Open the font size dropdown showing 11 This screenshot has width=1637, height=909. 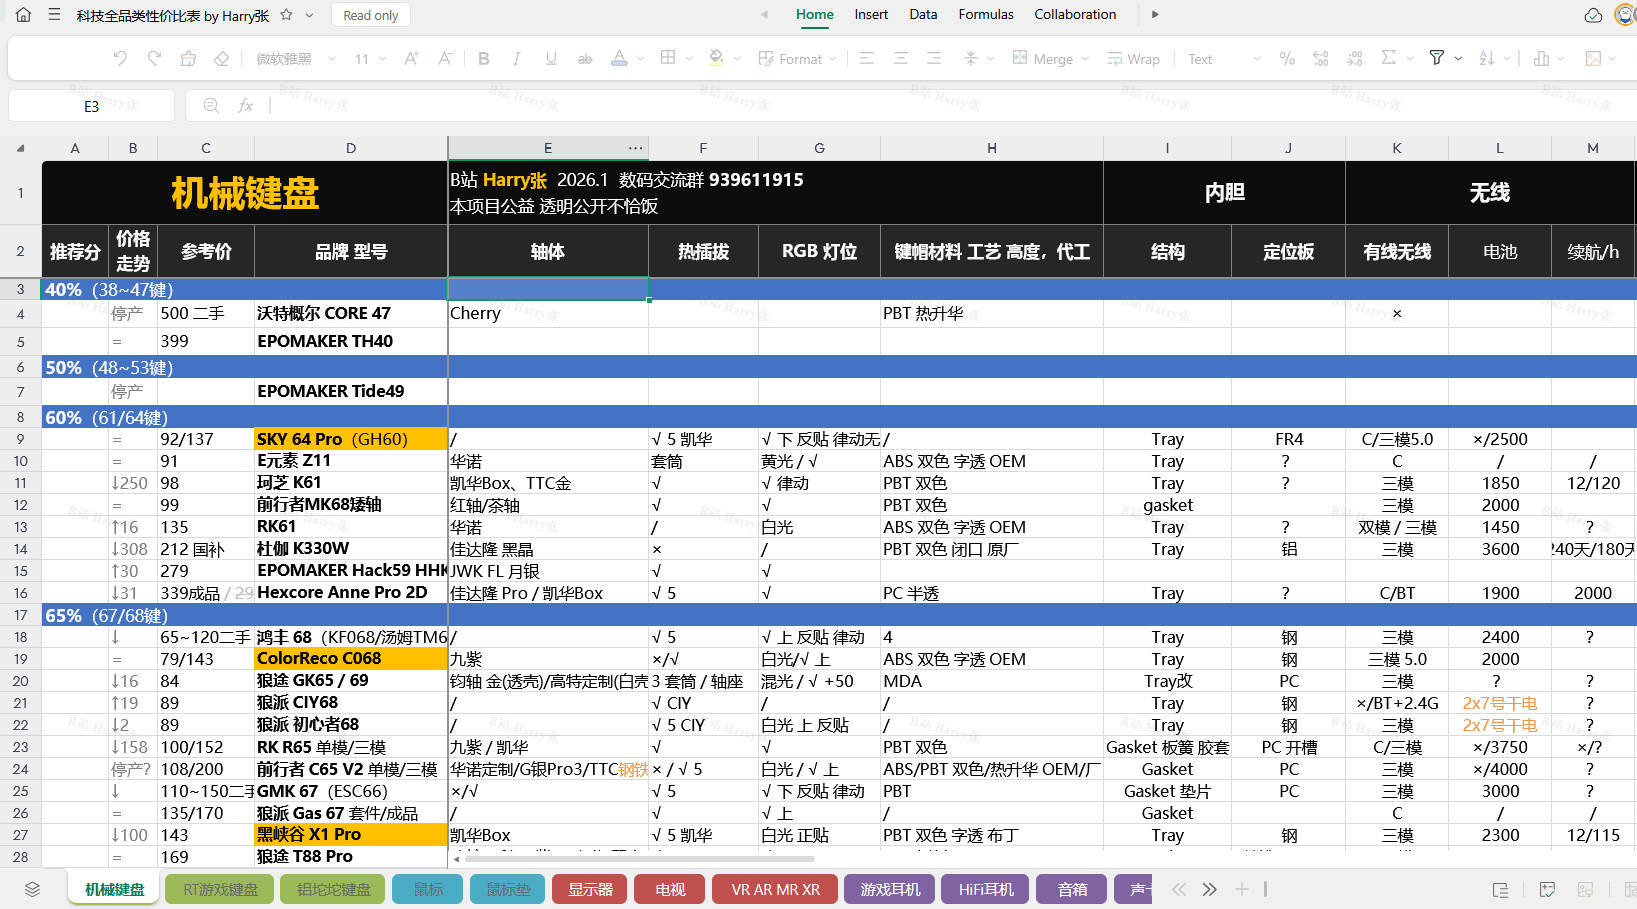tap(370, 59)
